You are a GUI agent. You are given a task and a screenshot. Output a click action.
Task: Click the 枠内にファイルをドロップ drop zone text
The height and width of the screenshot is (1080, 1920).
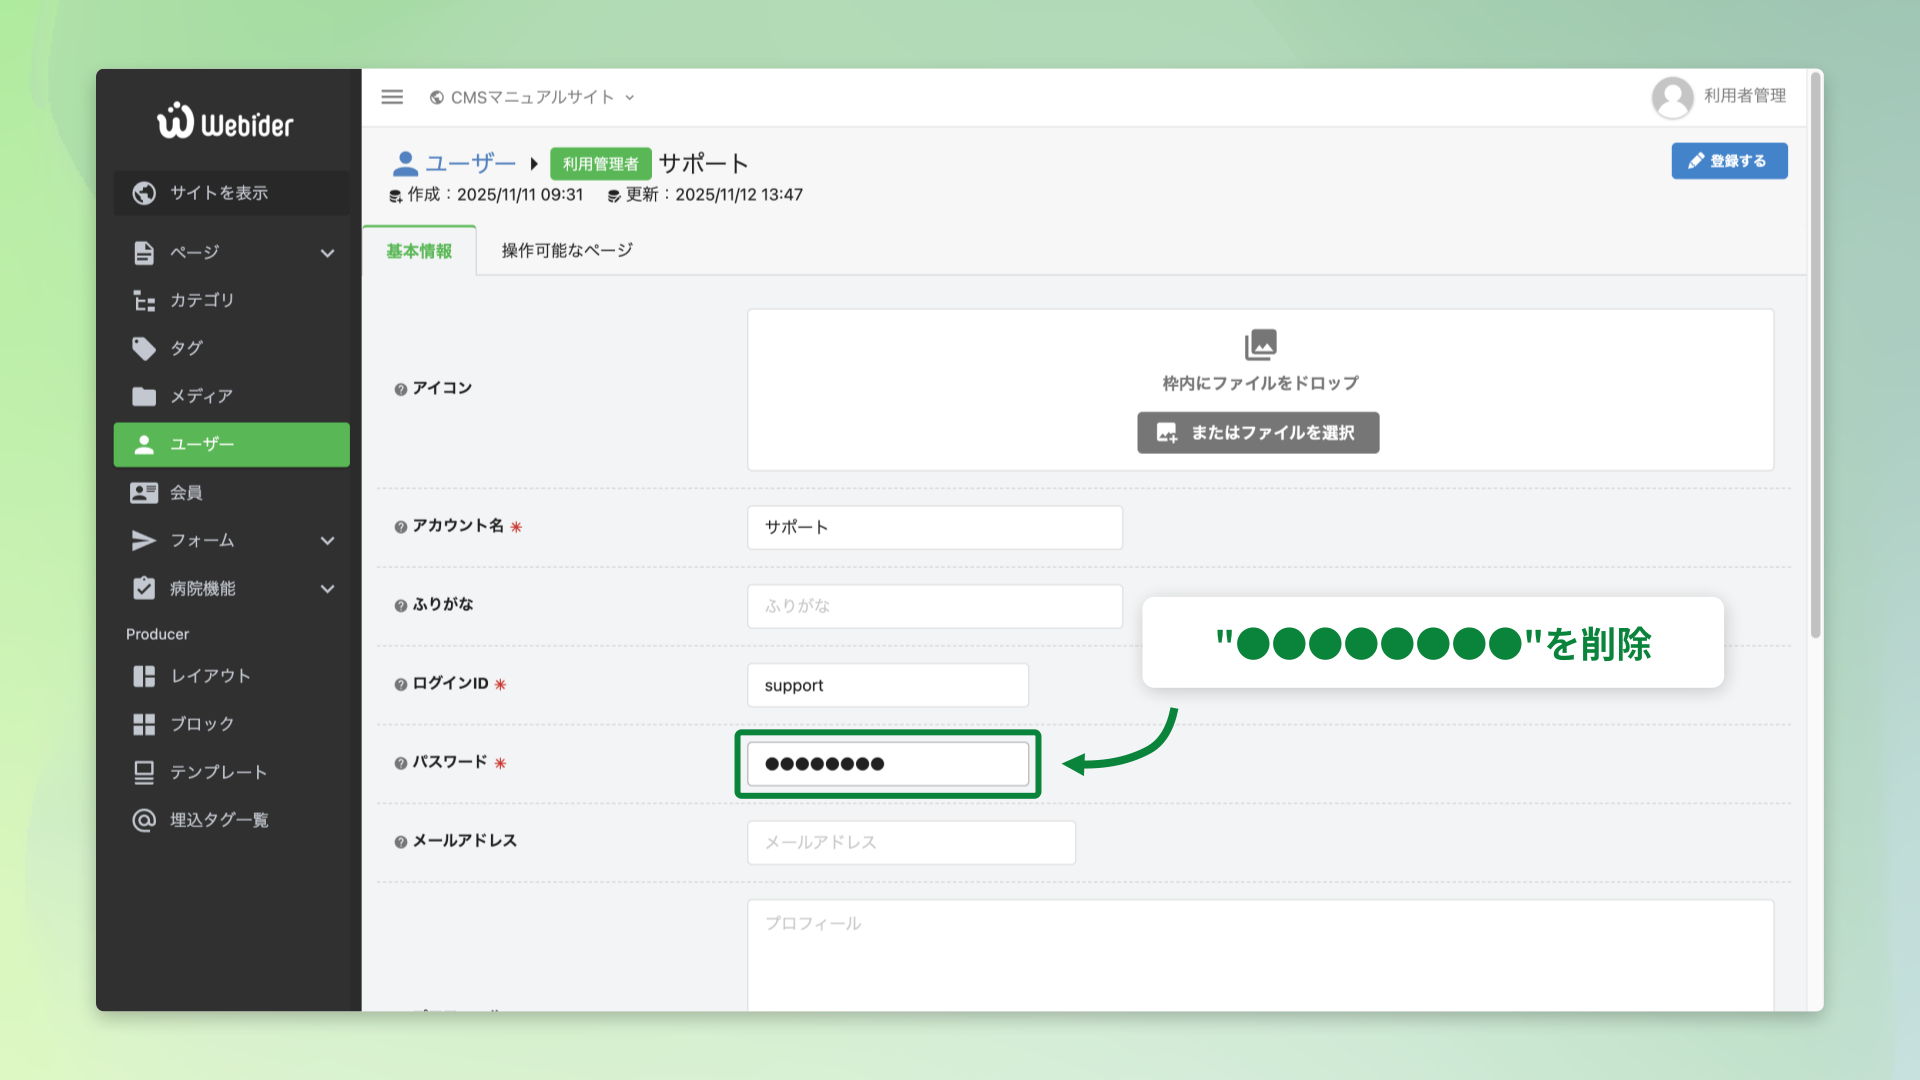(x=1260, y=384)
